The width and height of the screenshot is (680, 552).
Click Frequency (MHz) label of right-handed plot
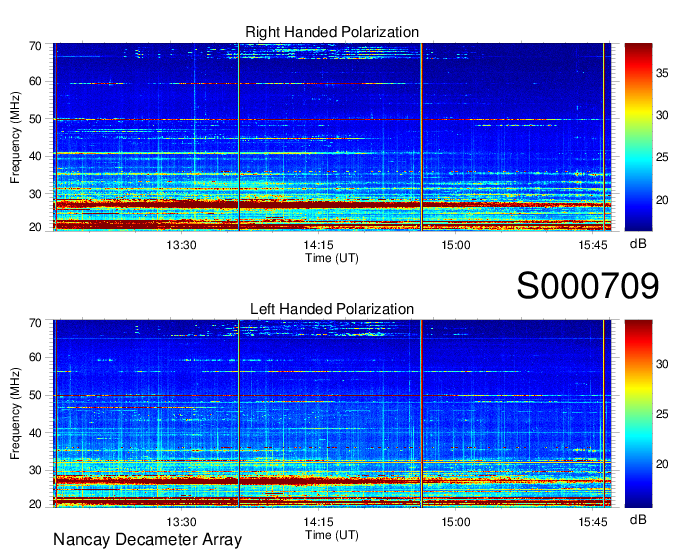point(15,137)
